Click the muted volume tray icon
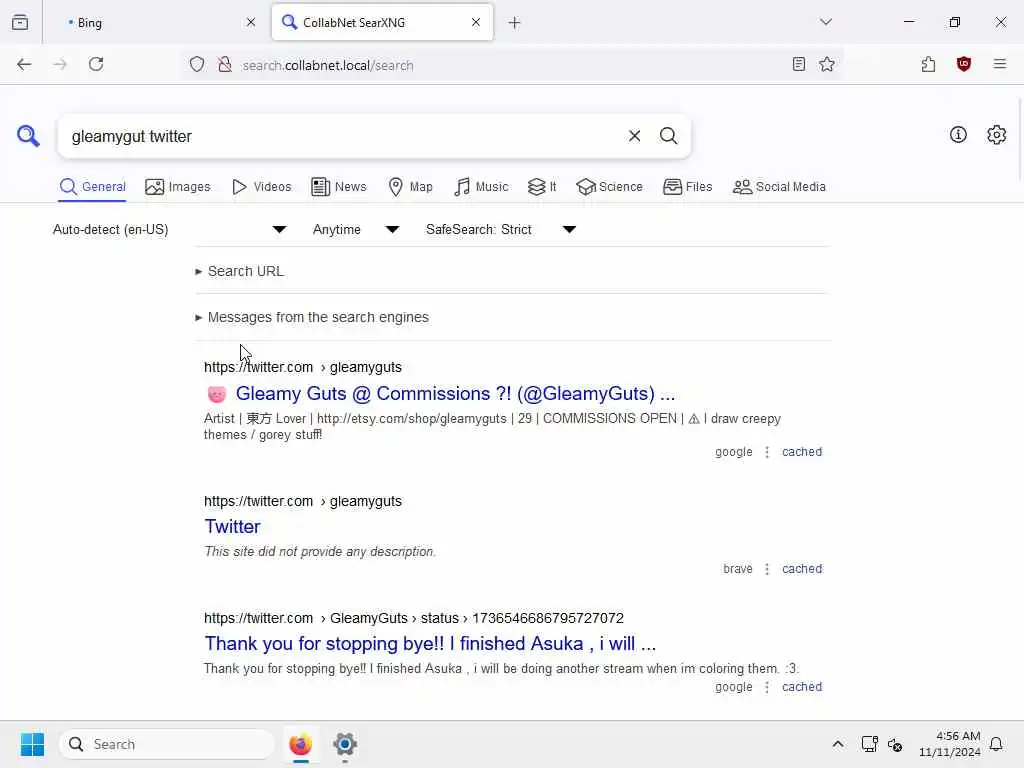This screenshot has height=768, width=1024. tap(895, 744)
